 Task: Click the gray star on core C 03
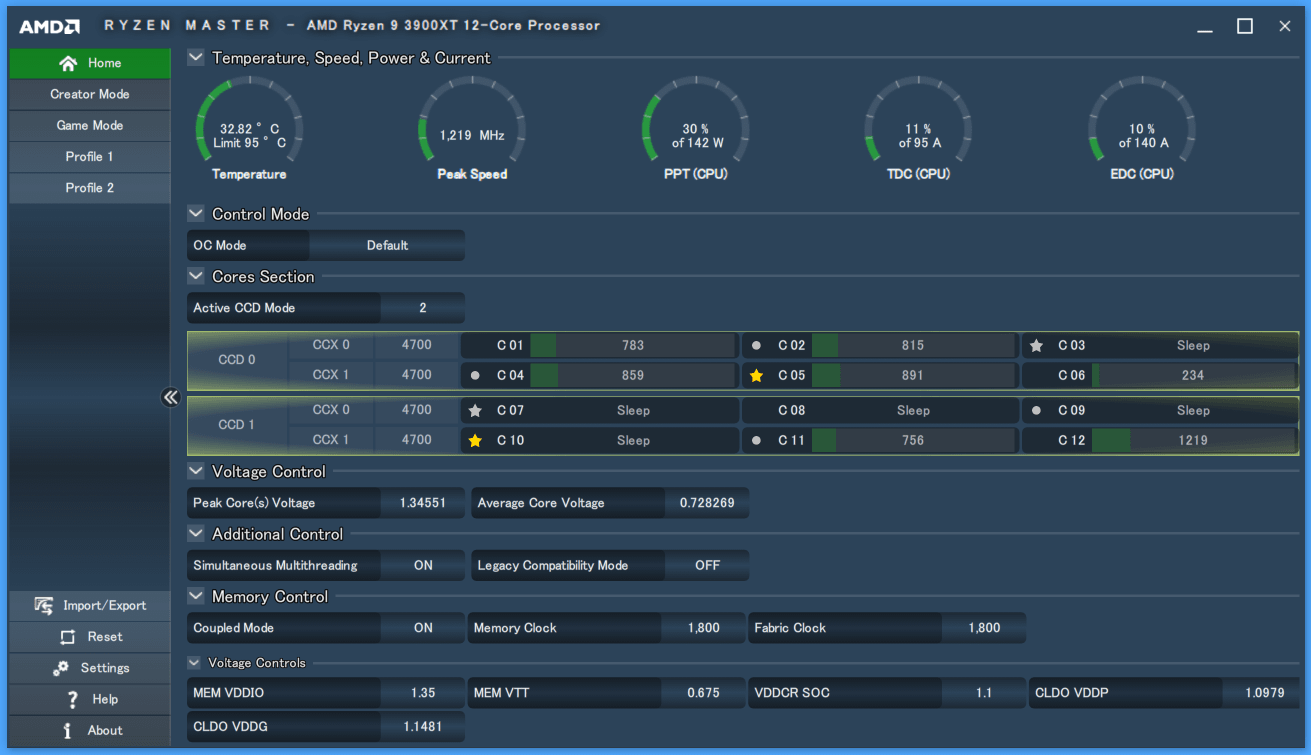click(x=1036, y=345)
